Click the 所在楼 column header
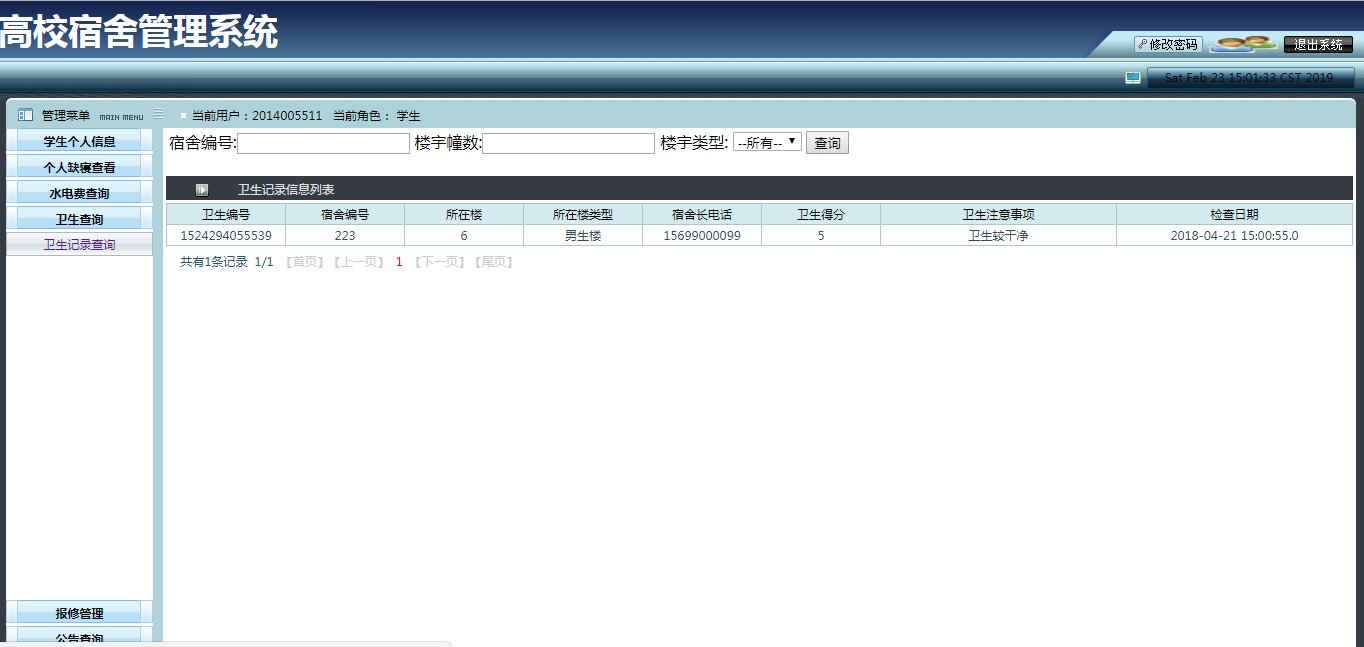Screen dimensions: 1364x647 pos(464,214)
